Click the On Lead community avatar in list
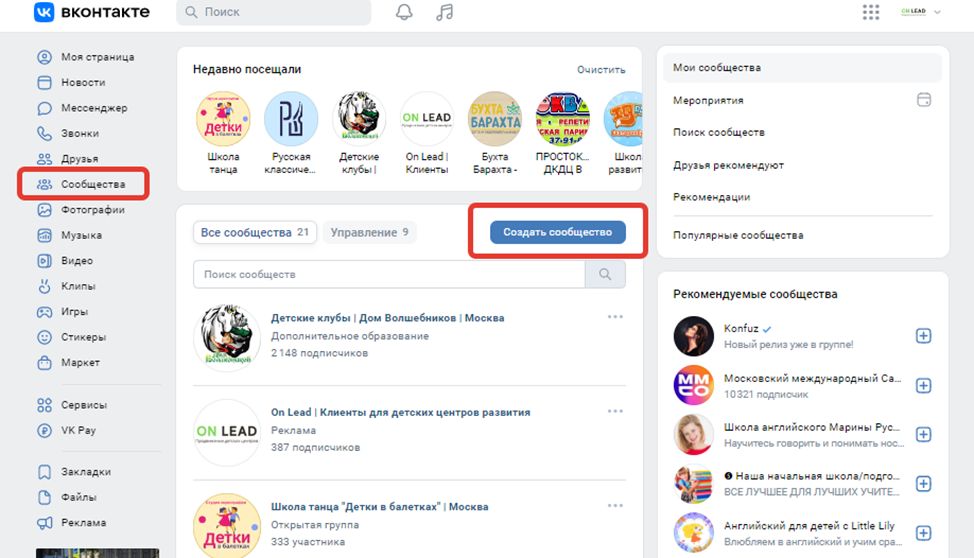 (227, 432)
